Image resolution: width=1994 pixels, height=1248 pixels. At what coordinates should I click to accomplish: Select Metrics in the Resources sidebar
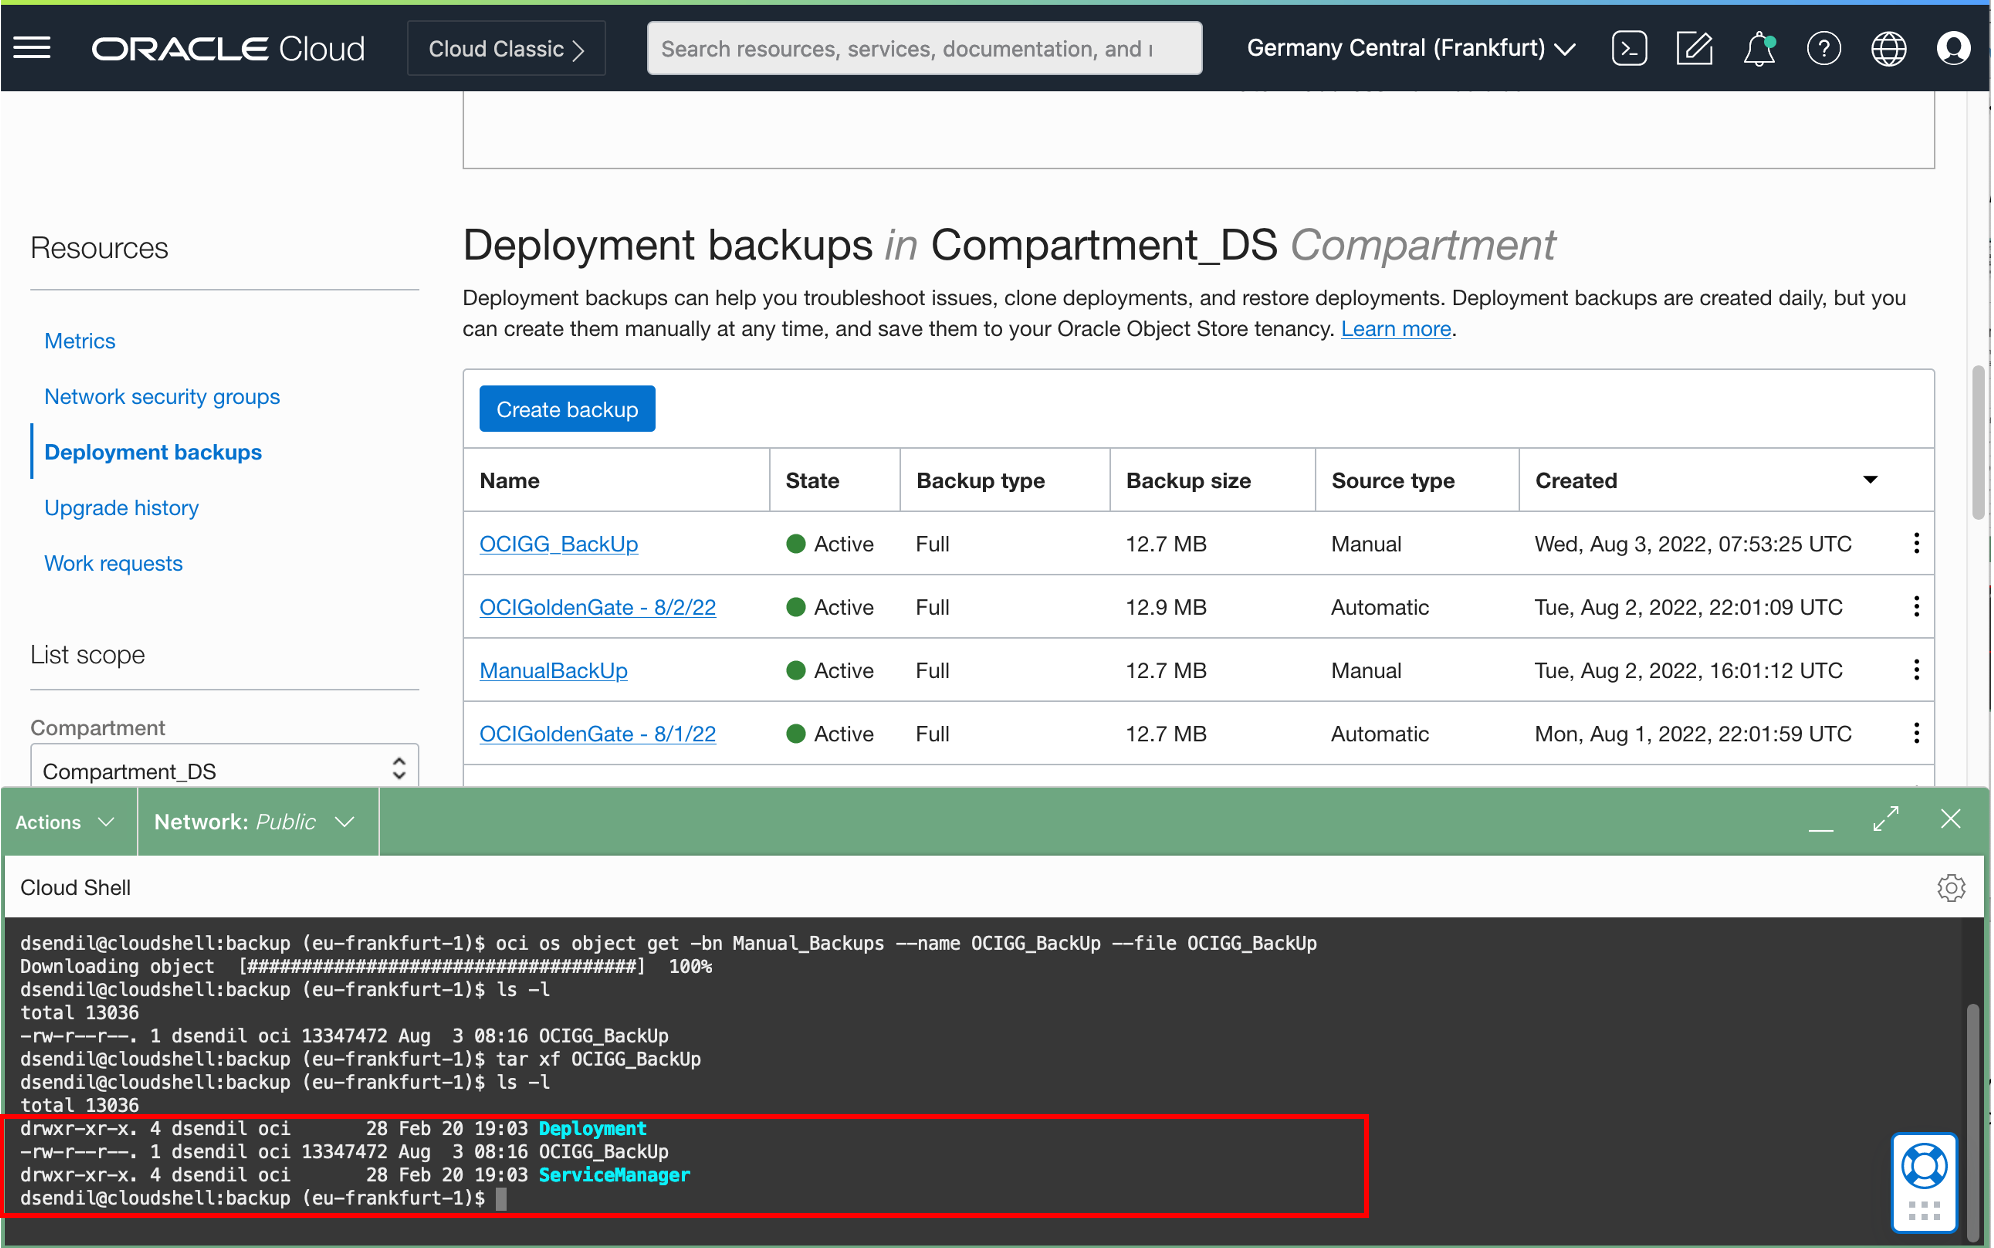point(79,340)
